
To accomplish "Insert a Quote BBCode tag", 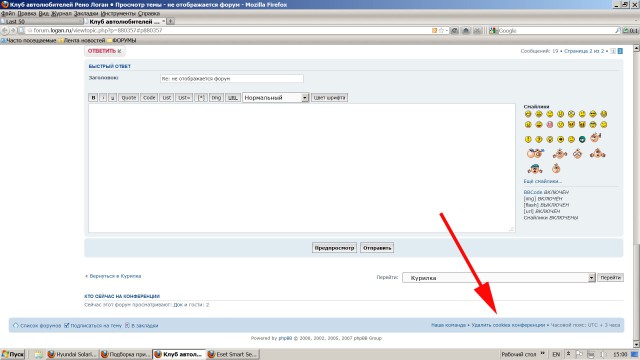I will [129, 98].
